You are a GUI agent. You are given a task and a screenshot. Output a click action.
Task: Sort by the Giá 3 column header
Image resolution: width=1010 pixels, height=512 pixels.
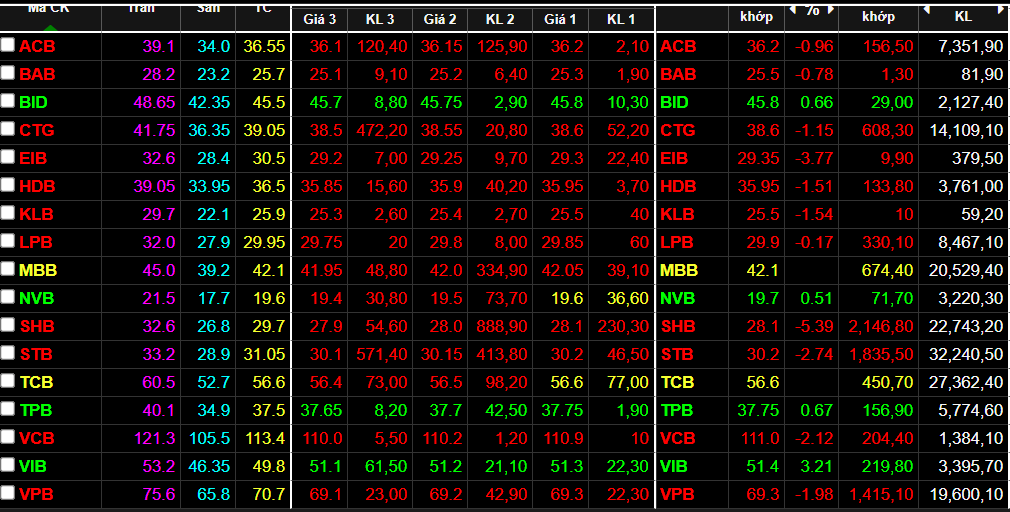click(320, 18)
